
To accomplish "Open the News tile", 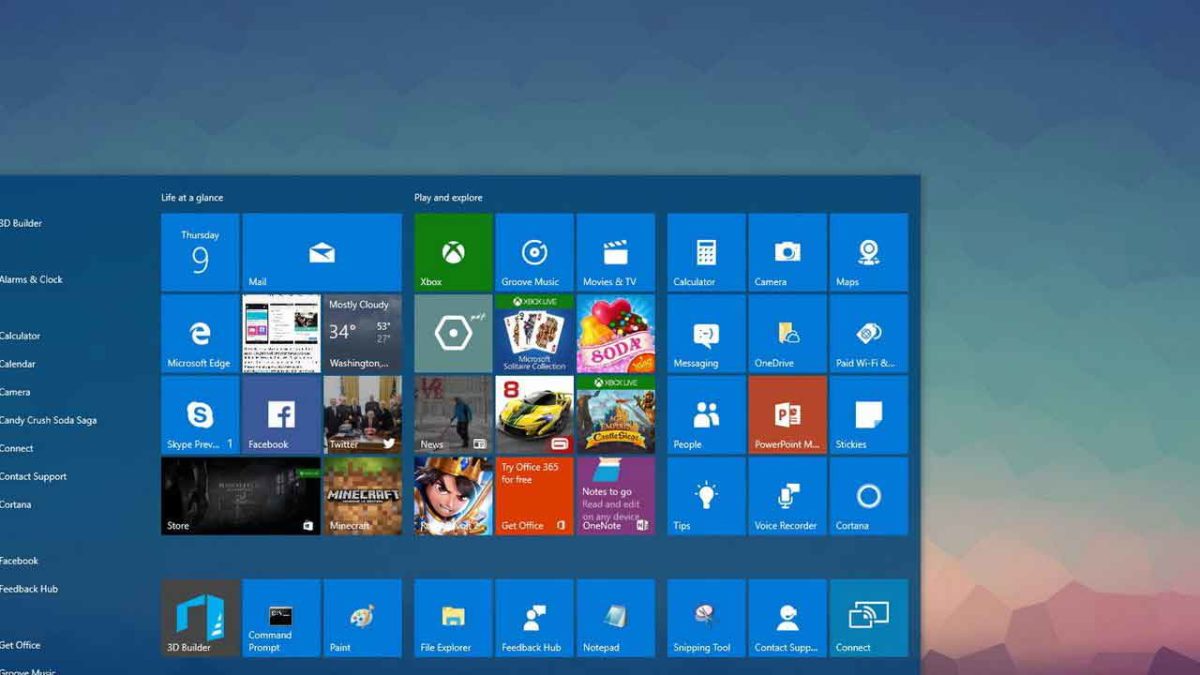I will point(453,415).
